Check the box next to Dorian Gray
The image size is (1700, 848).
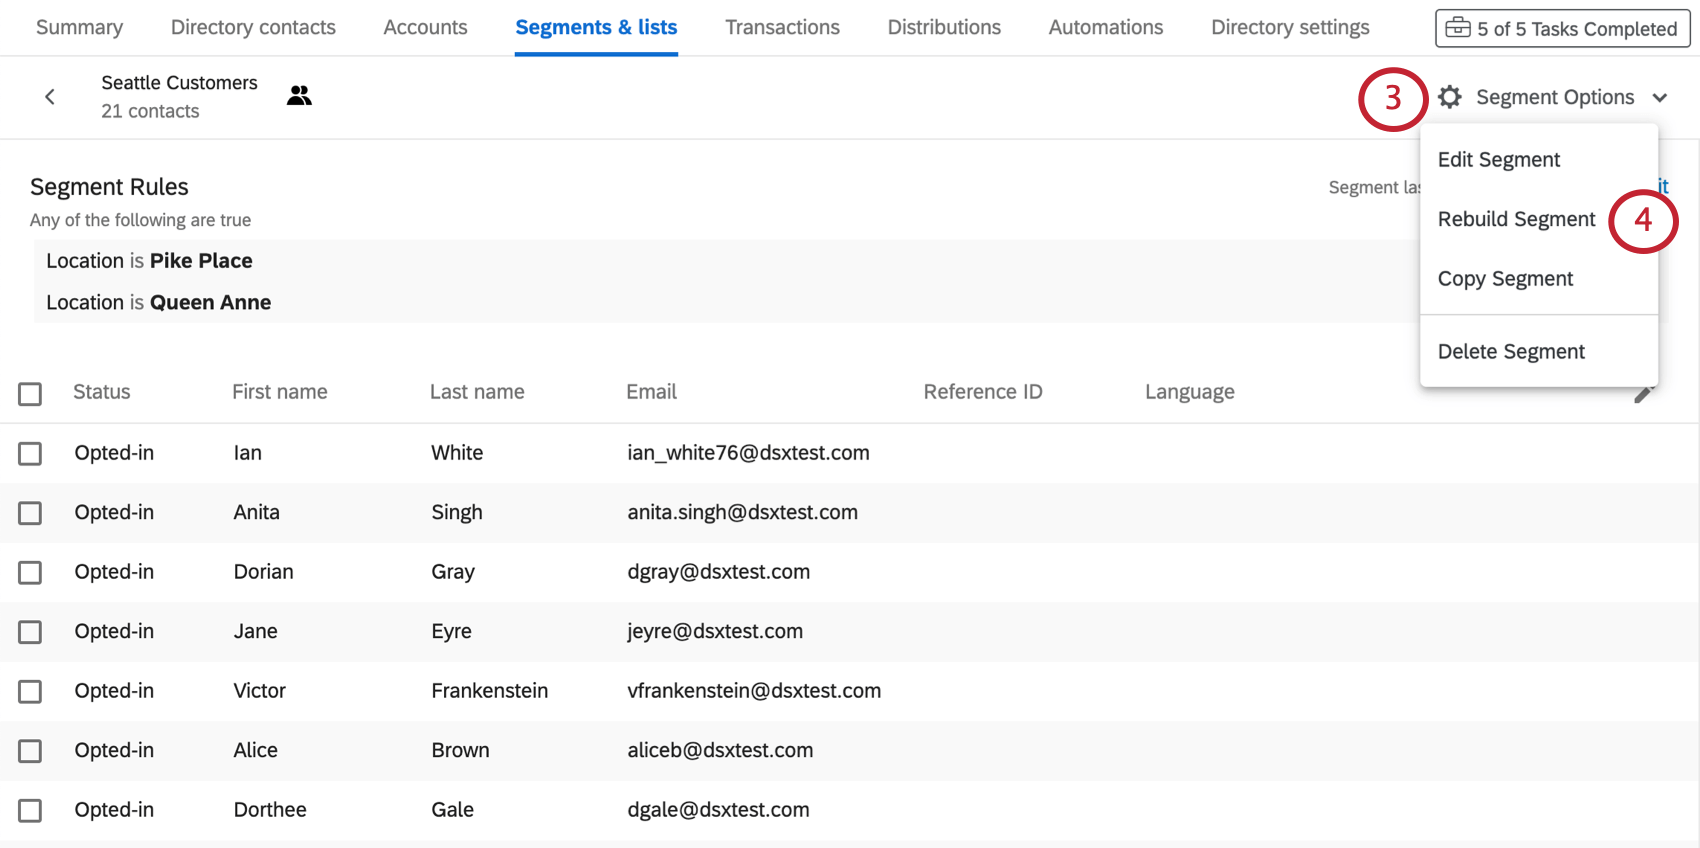(x=30, y=573)
